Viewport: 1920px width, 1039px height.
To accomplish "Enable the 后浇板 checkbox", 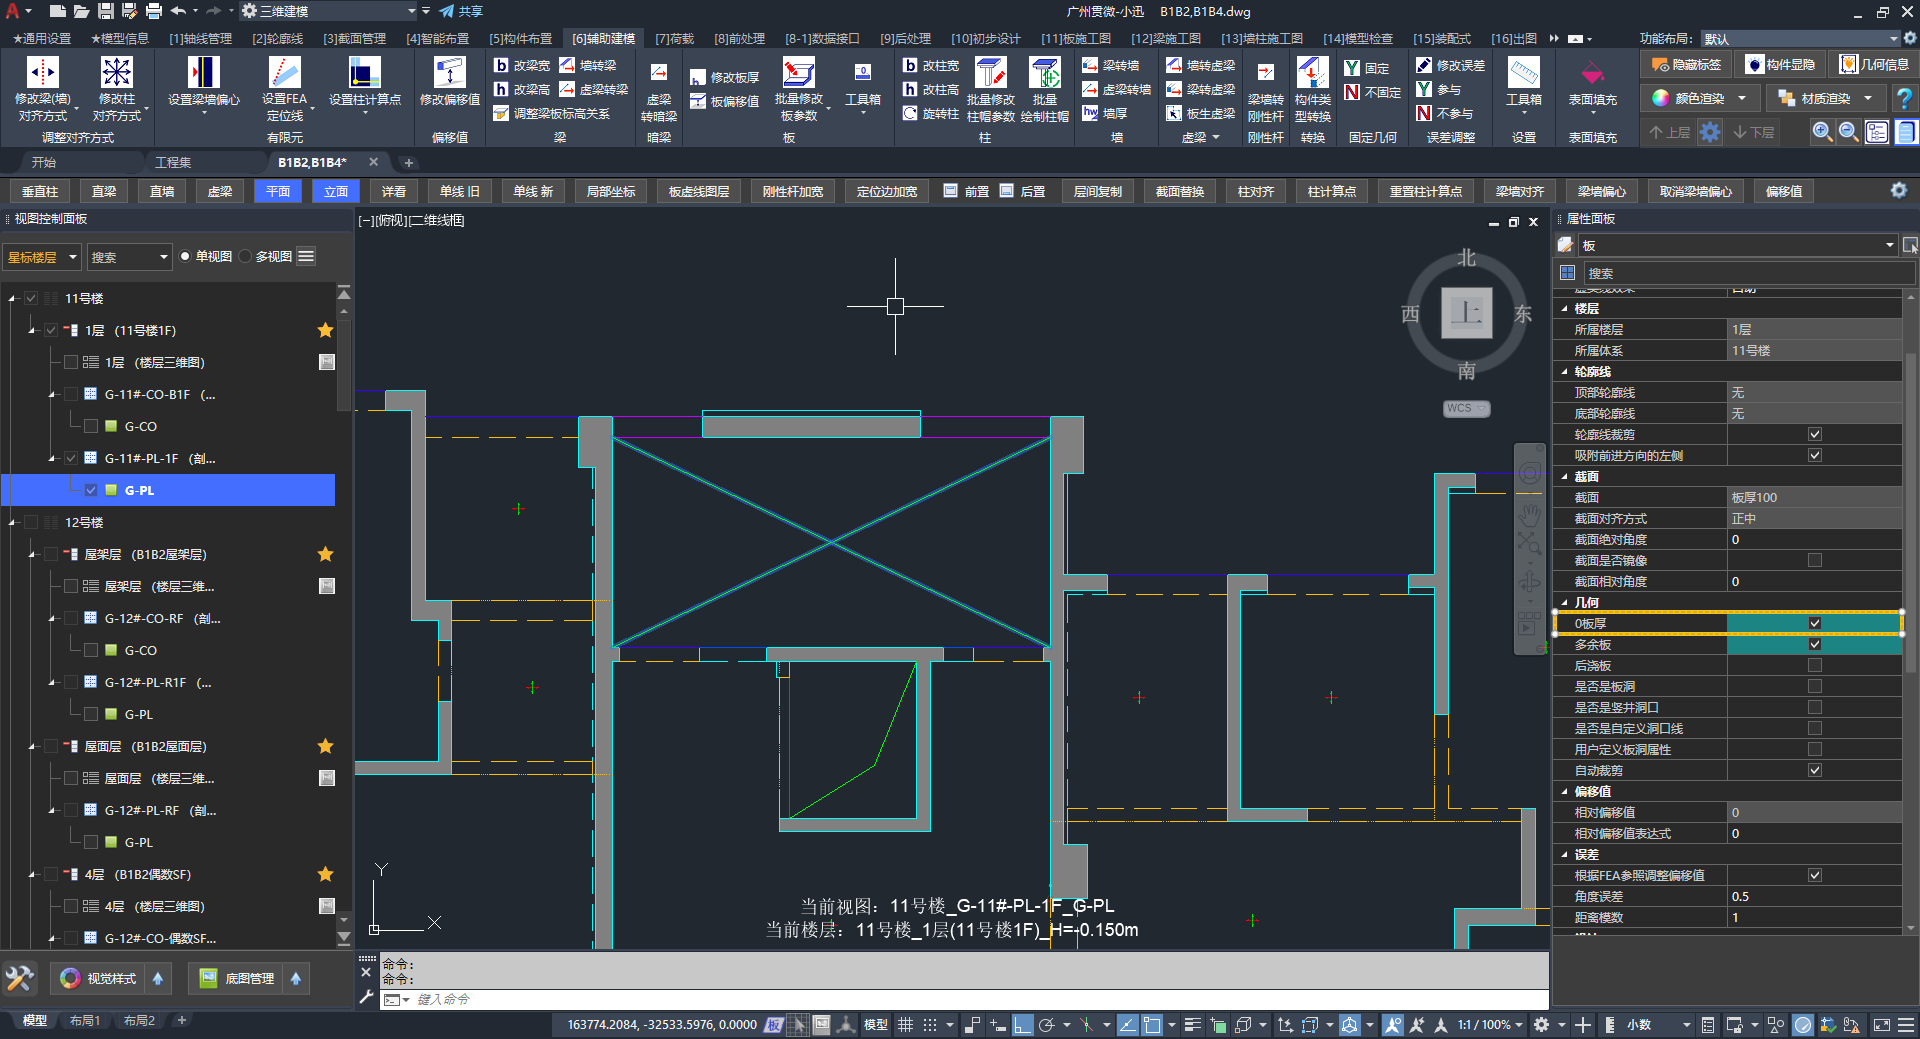I will pyautogui.click(x=1815, y=665).
